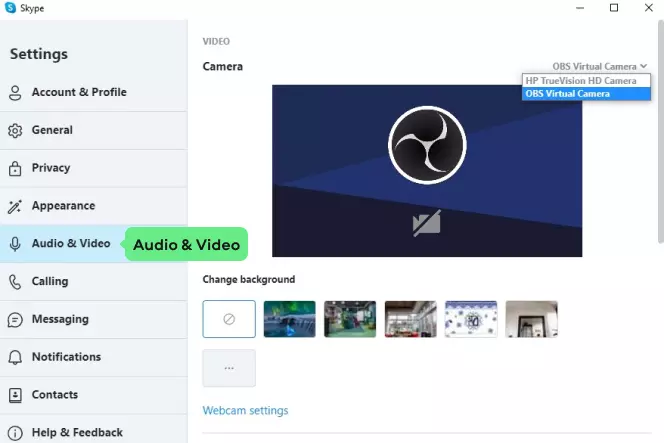
Task: Select the office lounge background thumbnail
Action: (410, 319)
